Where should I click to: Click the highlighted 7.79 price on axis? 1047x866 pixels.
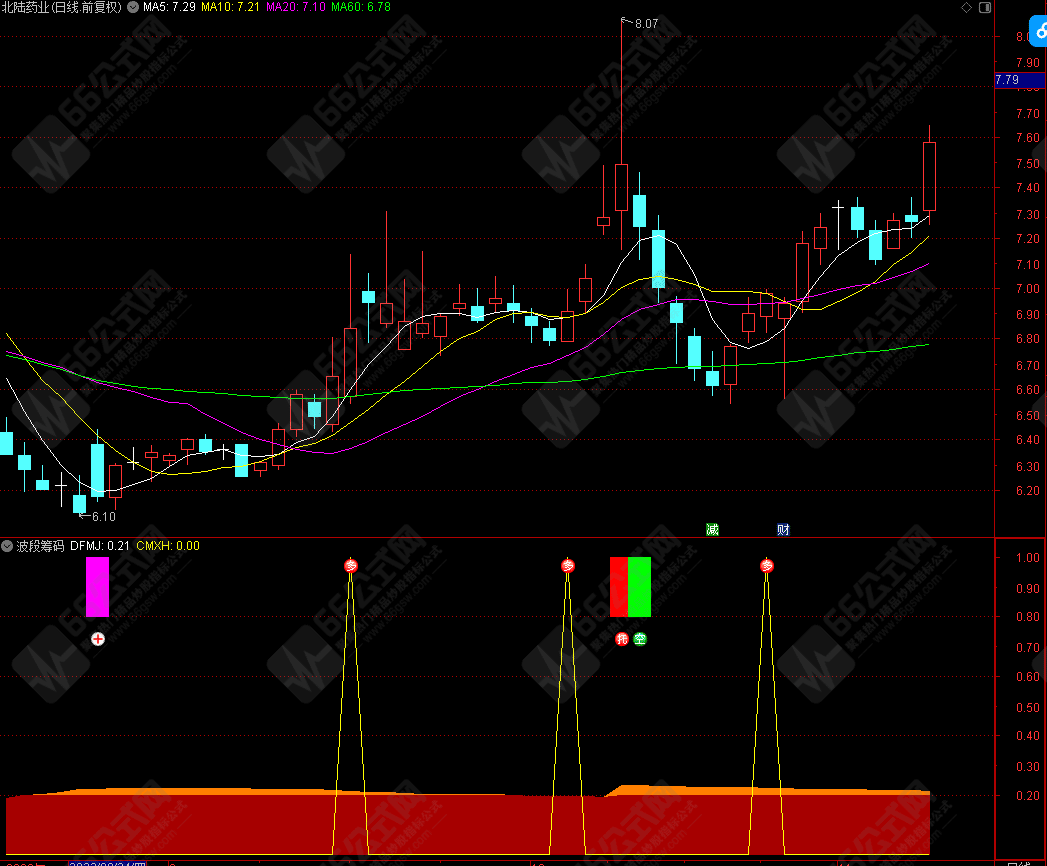pos(1019,80)
